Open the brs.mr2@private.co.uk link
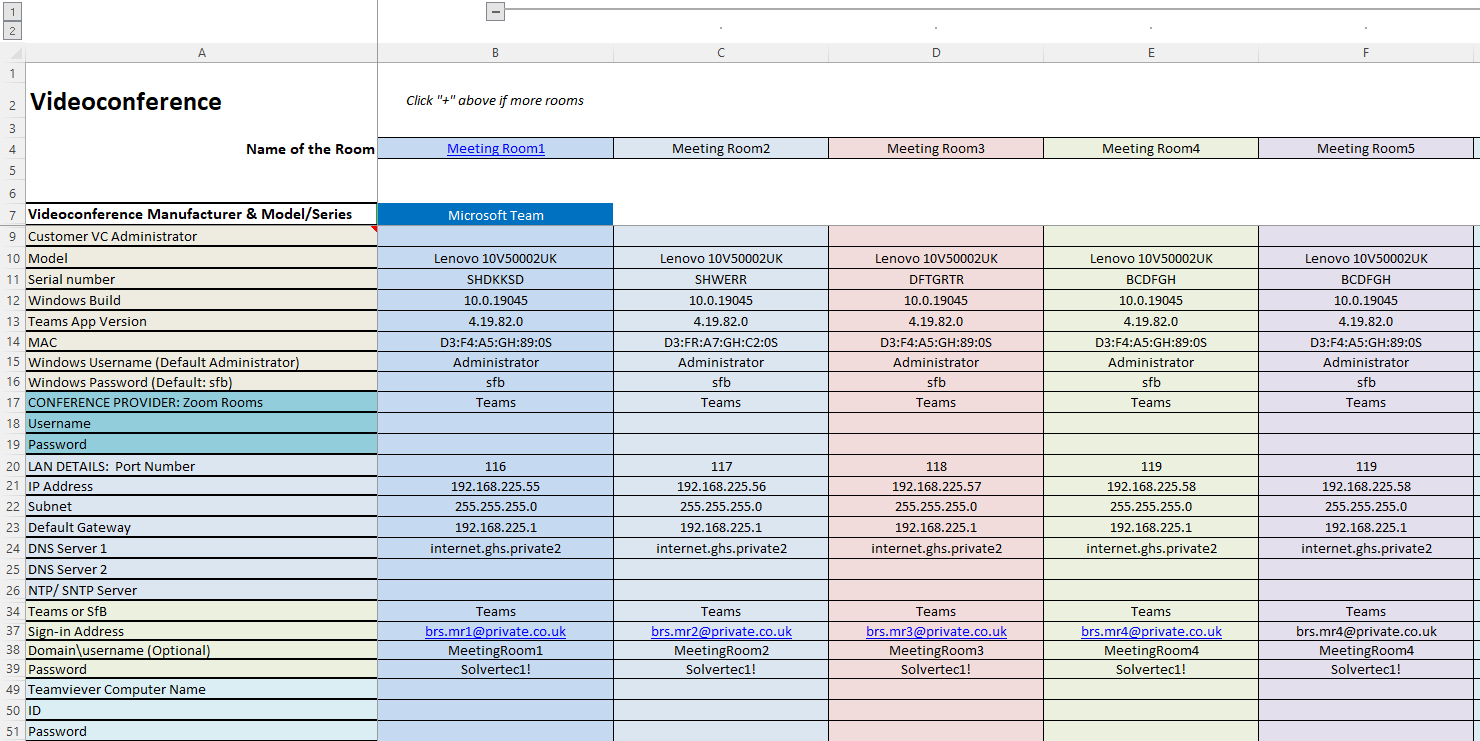 click(721, 632)
